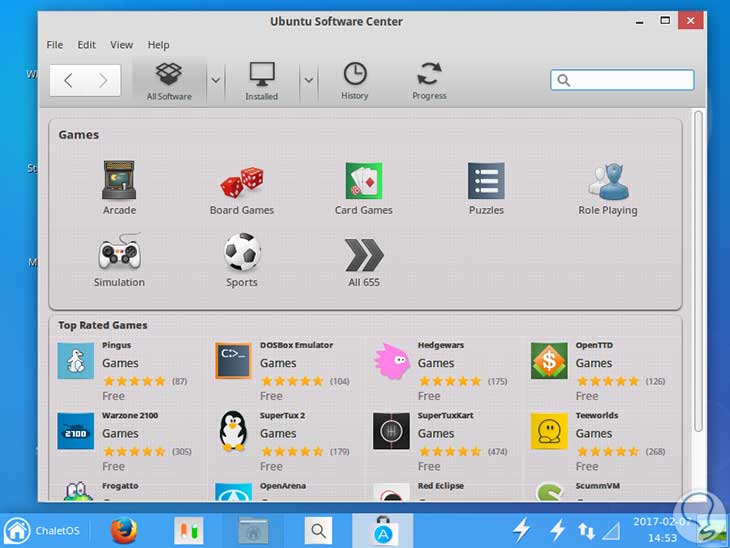Open the Card Games category
Screen dimensions: 730x548
[x=364, y=189]
